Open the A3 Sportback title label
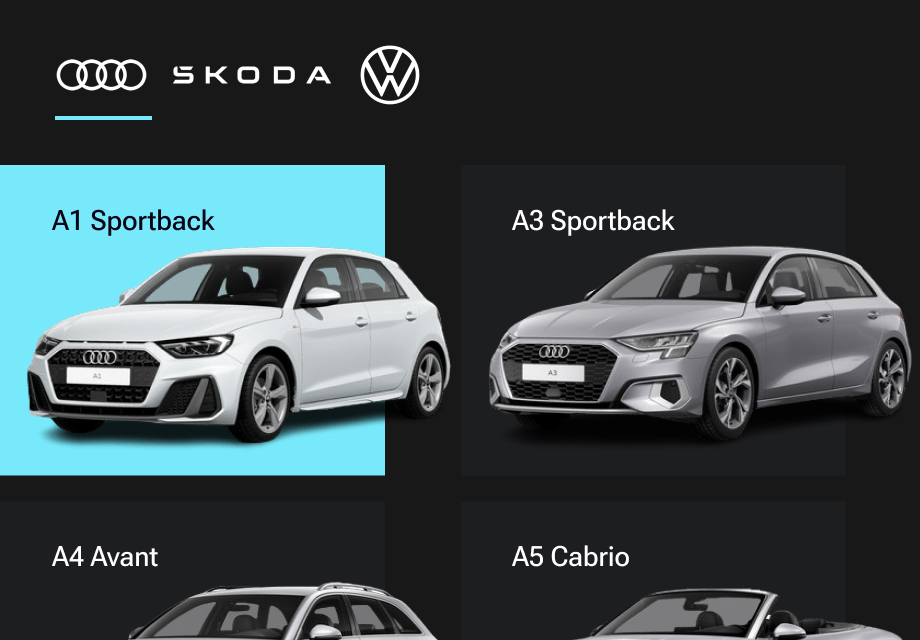Viewport: 920px width, 640px height. [593, 221]
